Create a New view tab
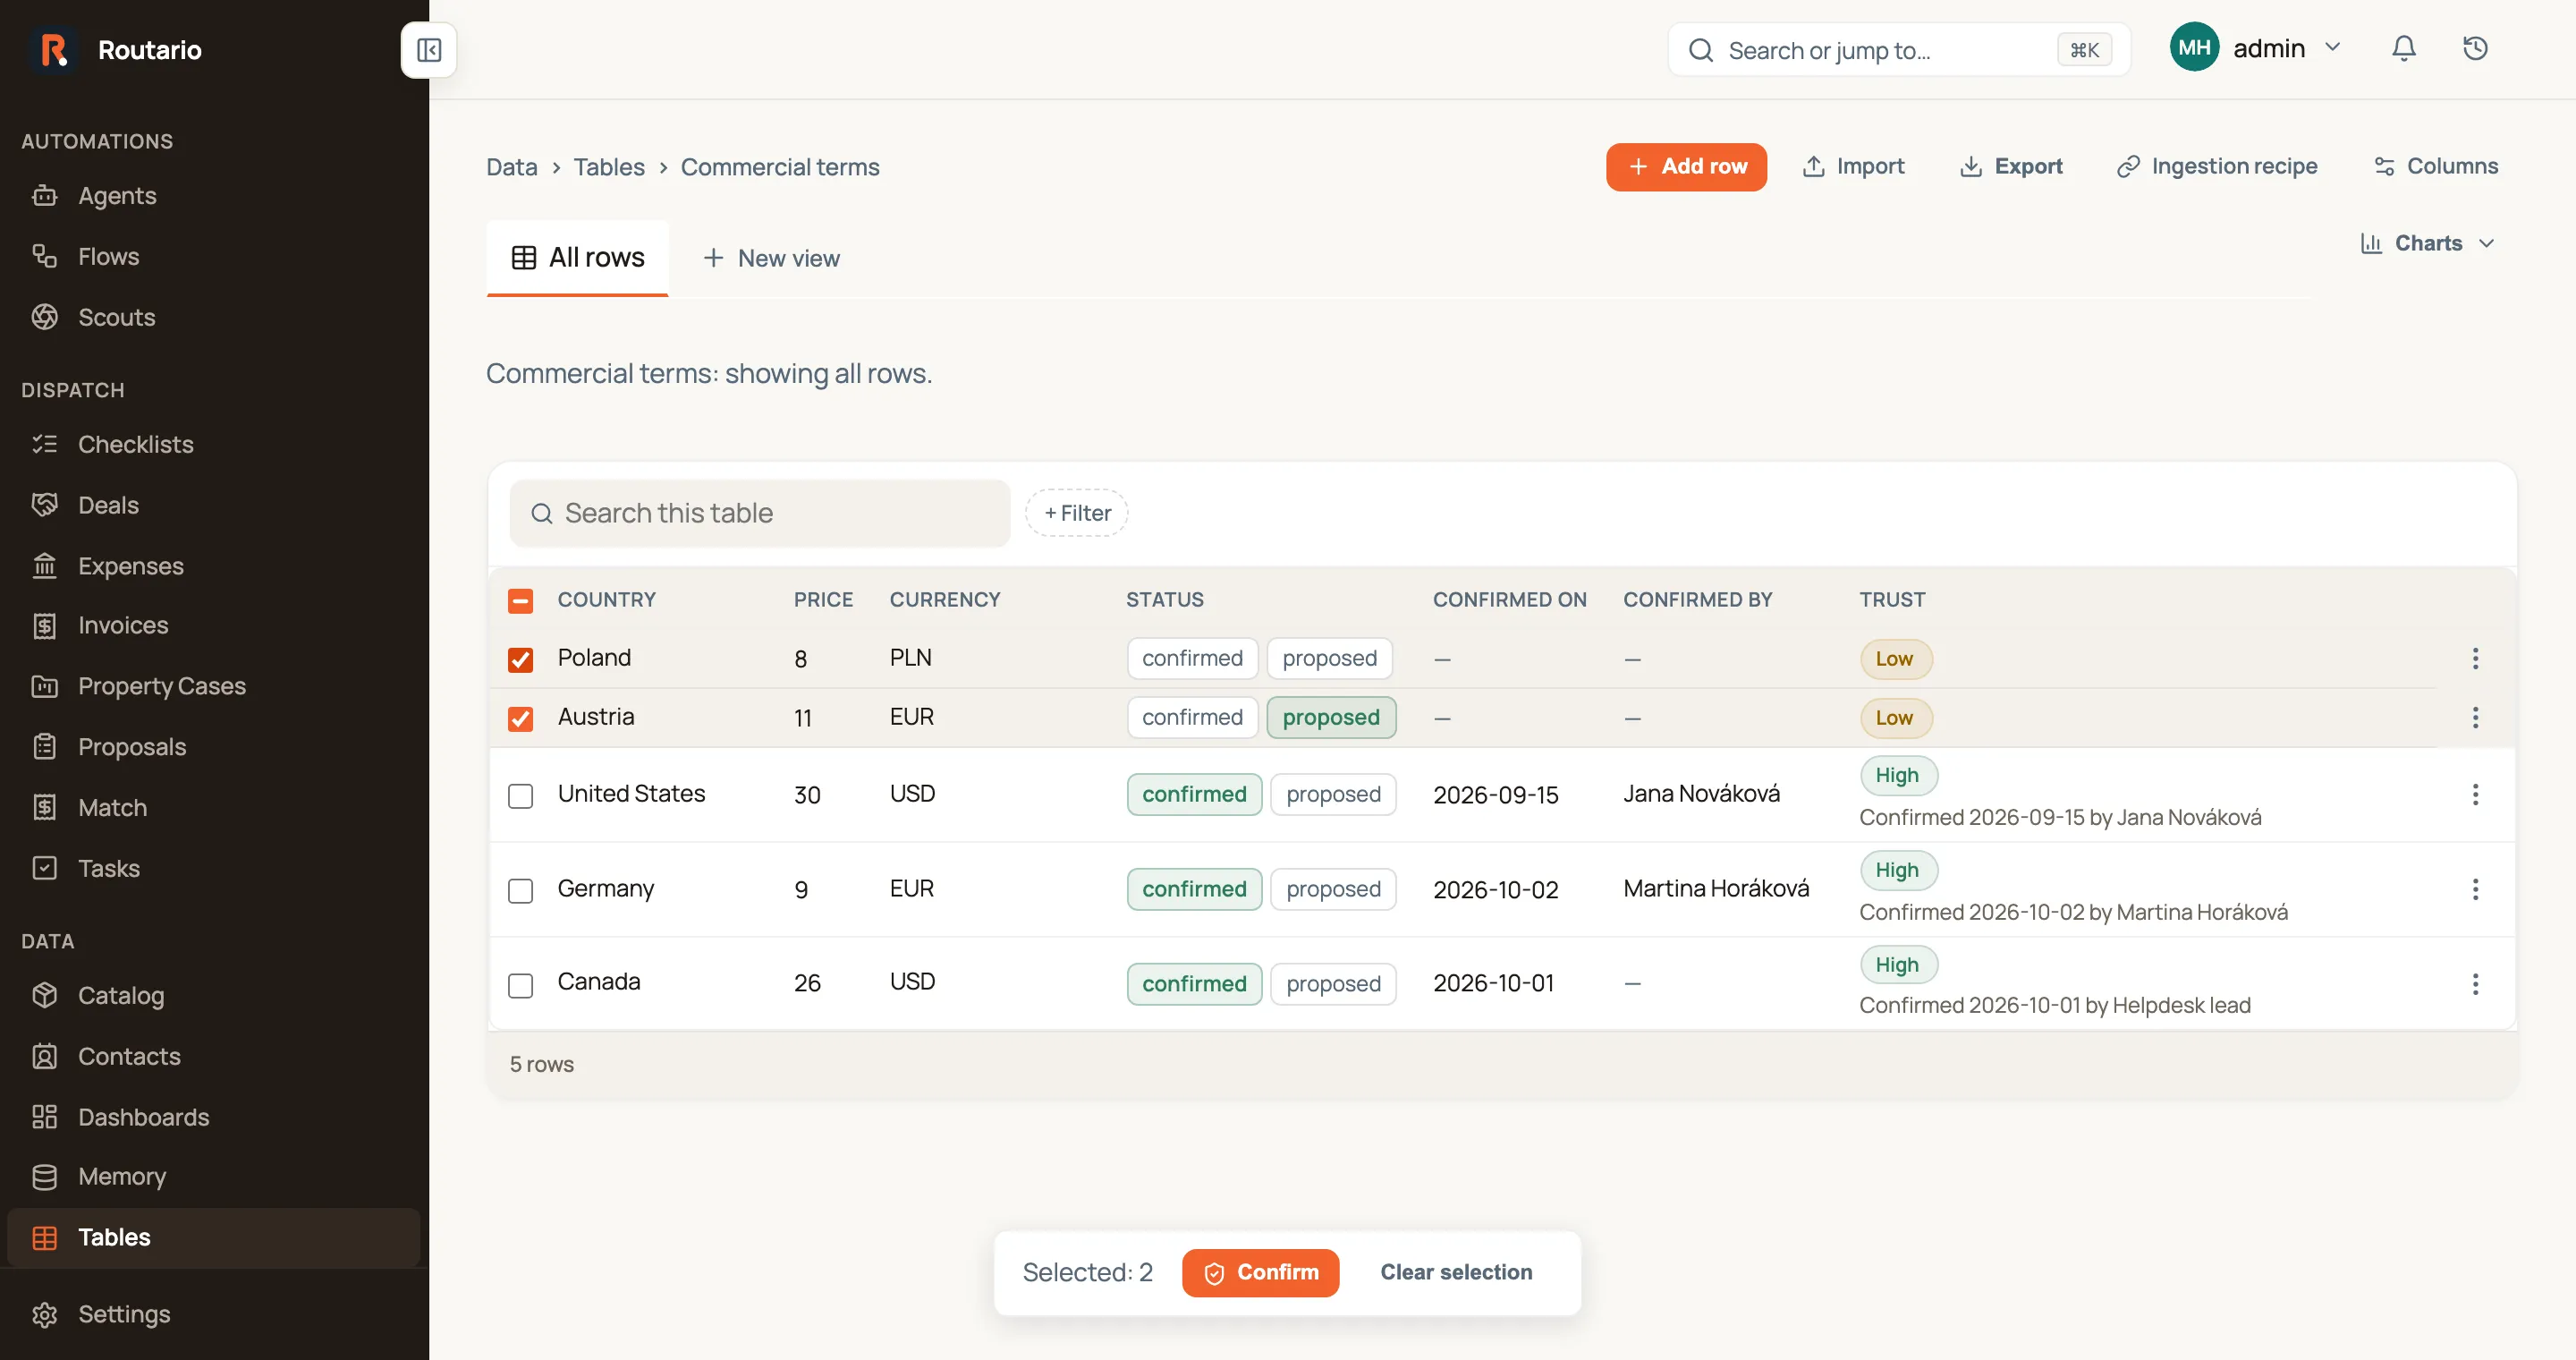The image size is (2576, 1360). tap(771, 259)
